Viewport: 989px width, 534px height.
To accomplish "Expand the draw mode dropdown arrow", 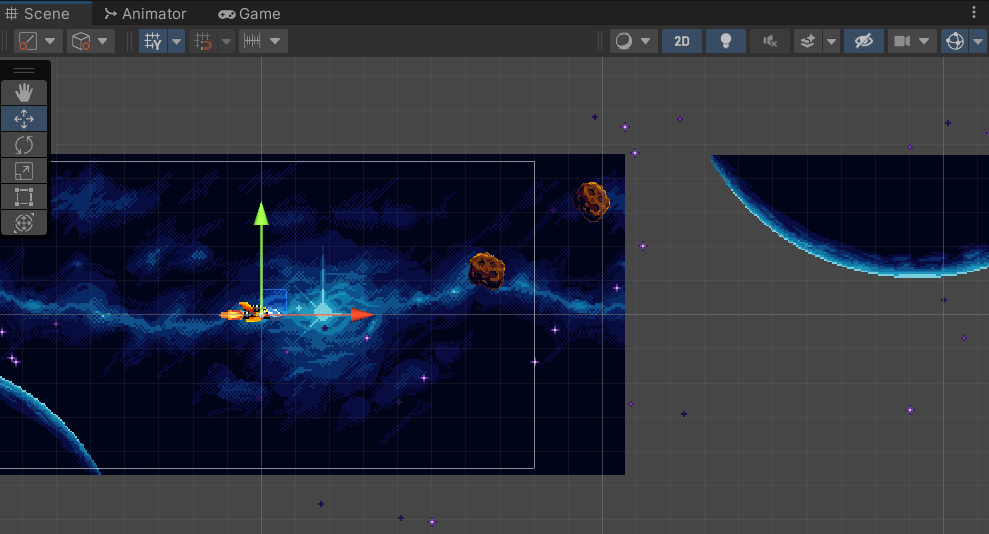I will [646, 42].
